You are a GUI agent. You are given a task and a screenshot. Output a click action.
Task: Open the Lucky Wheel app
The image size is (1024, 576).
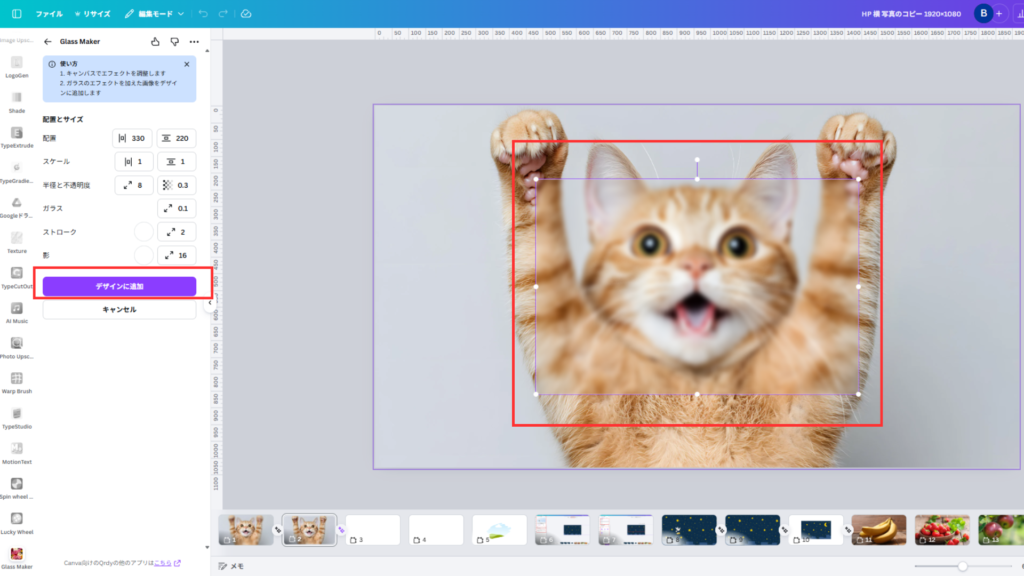(17, 520)
